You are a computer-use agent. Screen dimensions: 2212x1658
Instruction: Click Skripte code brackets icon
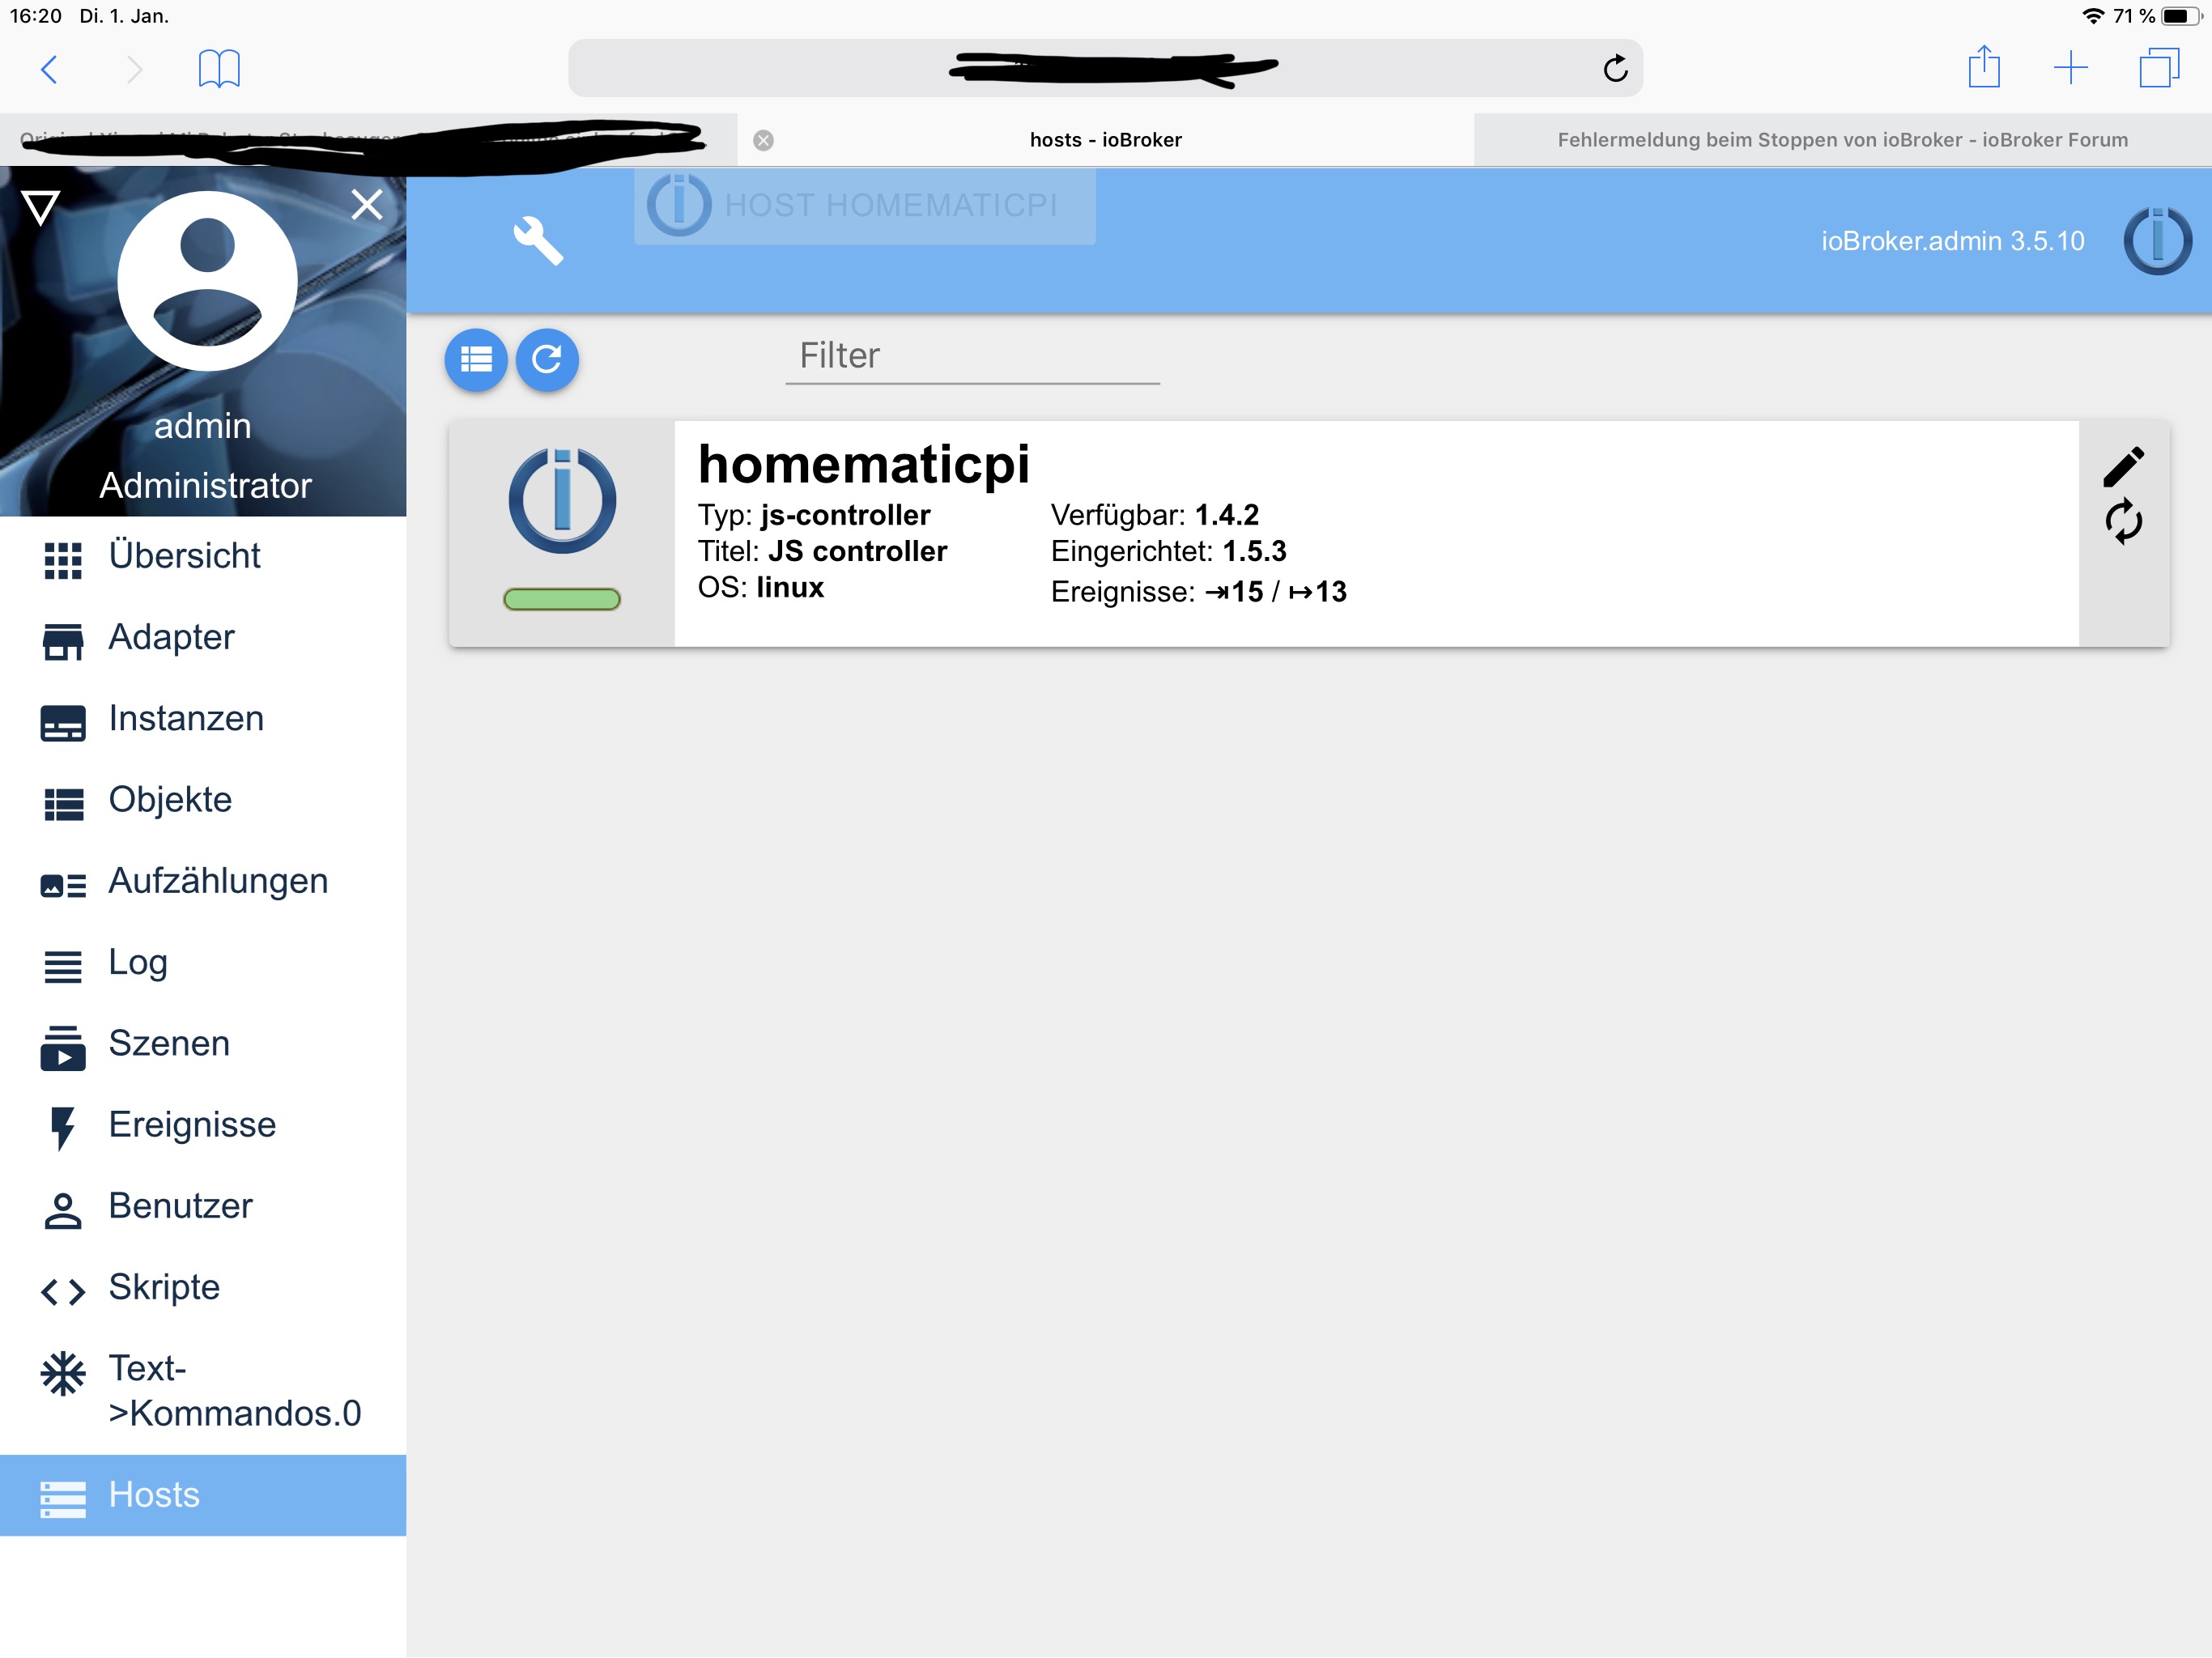63,1292
